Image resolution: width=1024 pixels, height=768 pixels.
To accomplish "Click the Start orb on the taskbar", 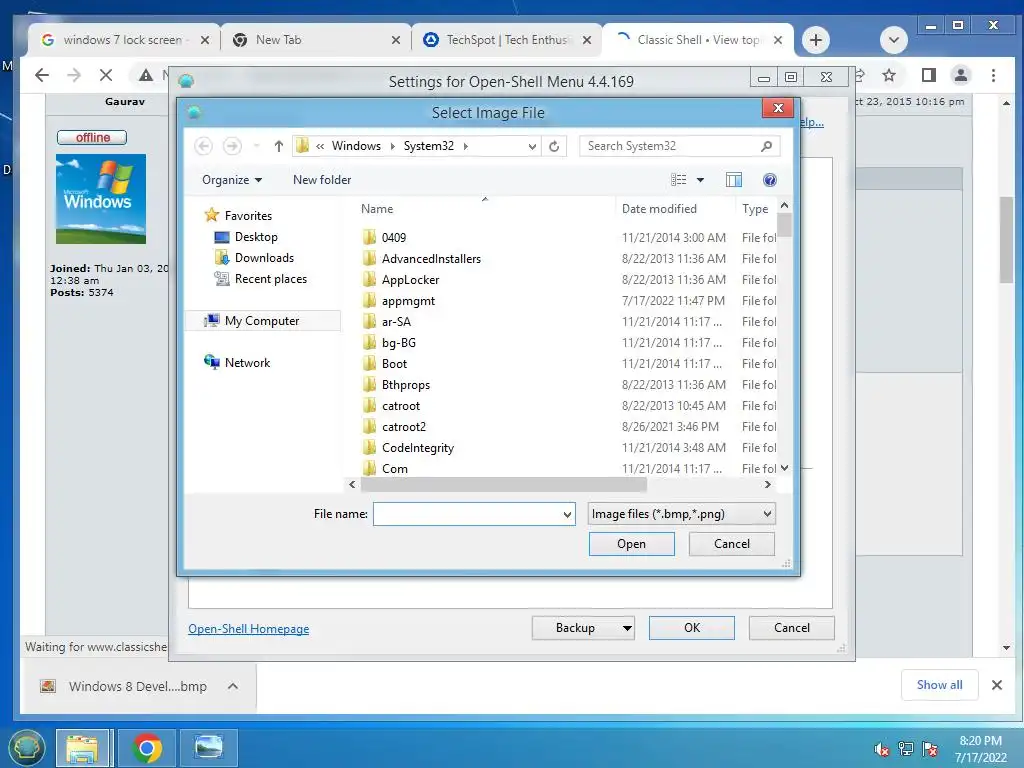I will [x=26, y=748].
